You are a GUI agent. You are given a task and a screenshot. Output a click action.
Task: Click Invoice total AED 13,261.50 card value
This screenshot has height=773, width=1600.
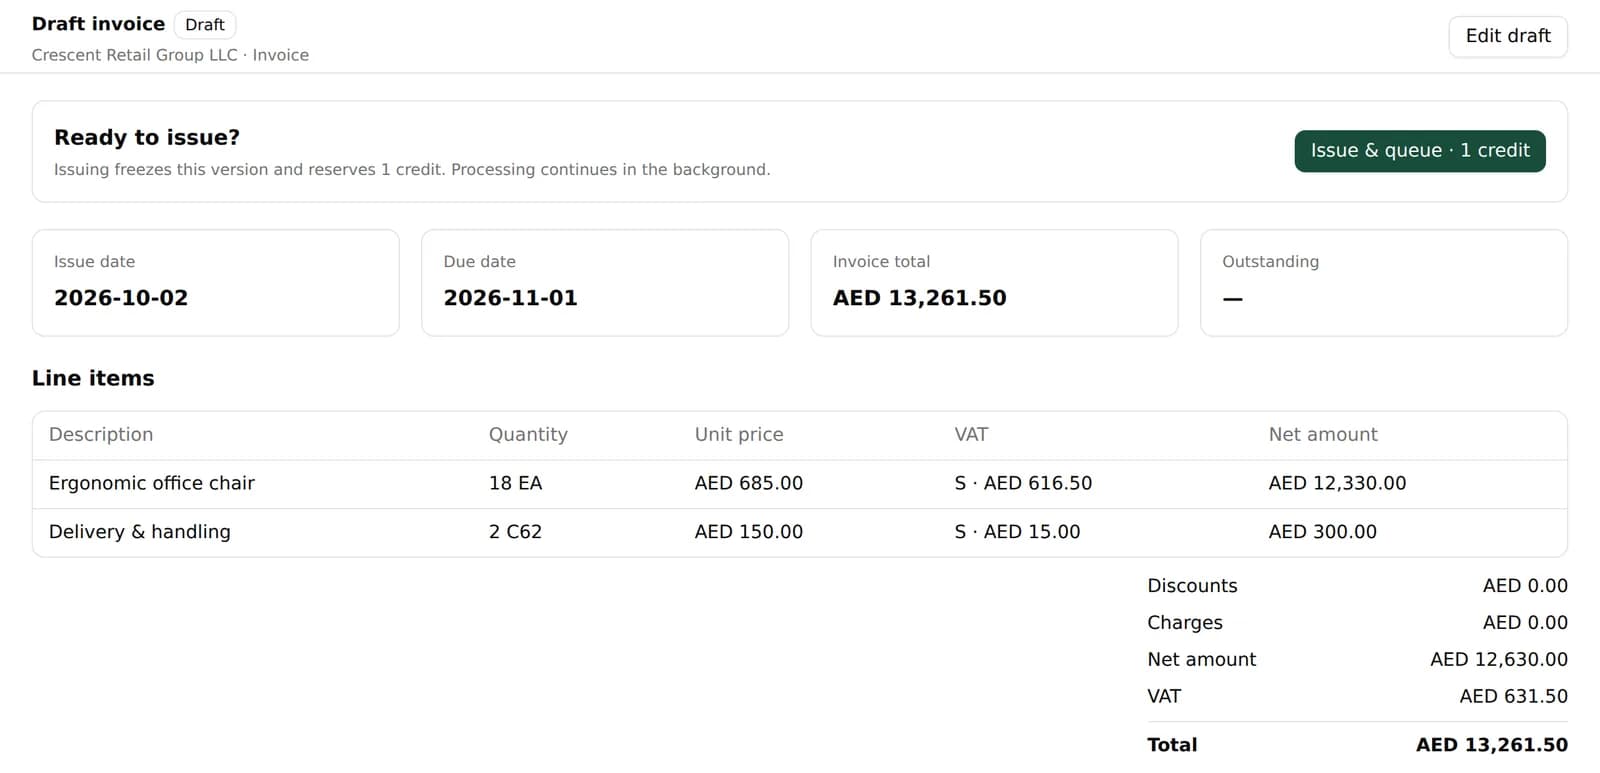click(x=920, y=298)
